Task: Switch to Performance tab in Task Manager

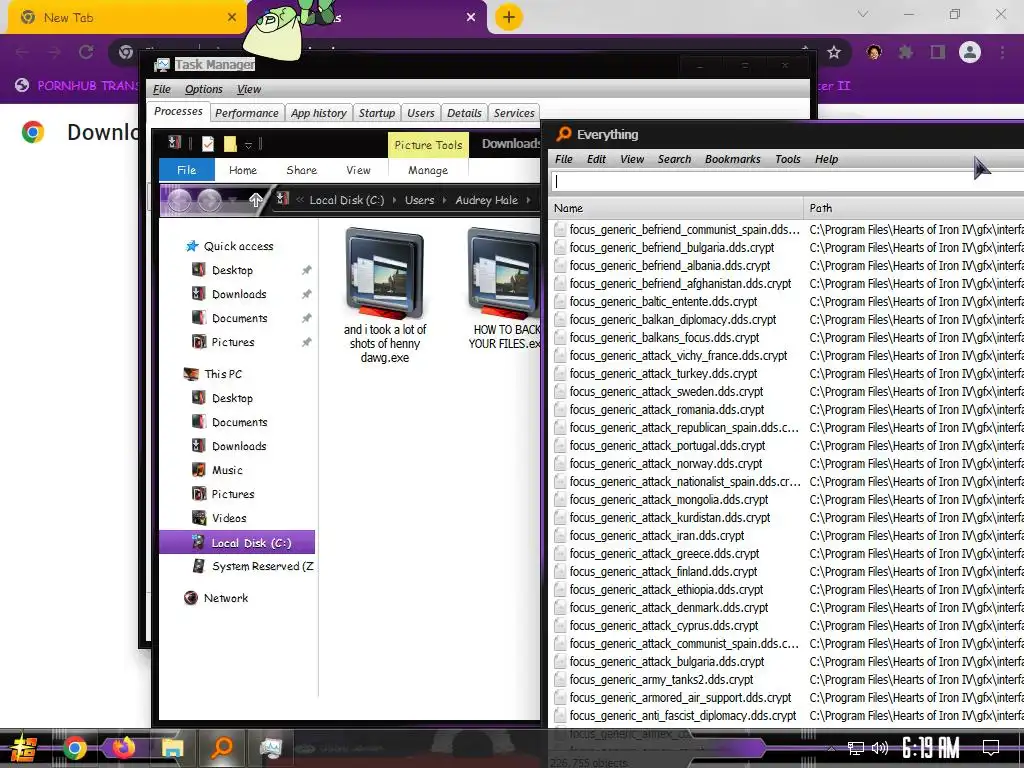Action: 247,113
